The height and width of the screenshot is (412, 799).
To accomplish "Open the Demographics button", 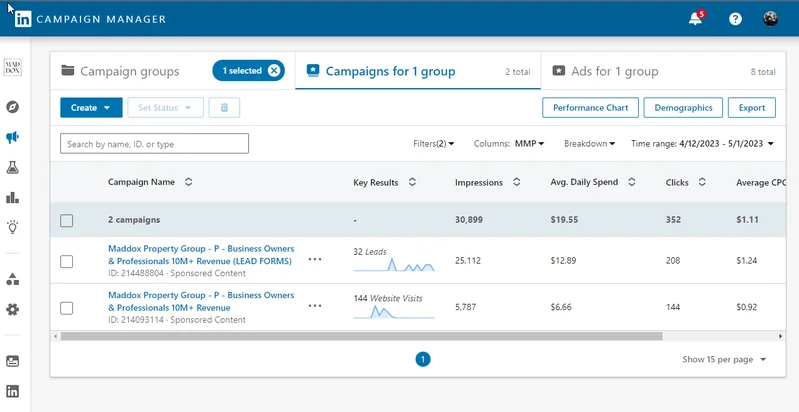I will coord(683,107).
